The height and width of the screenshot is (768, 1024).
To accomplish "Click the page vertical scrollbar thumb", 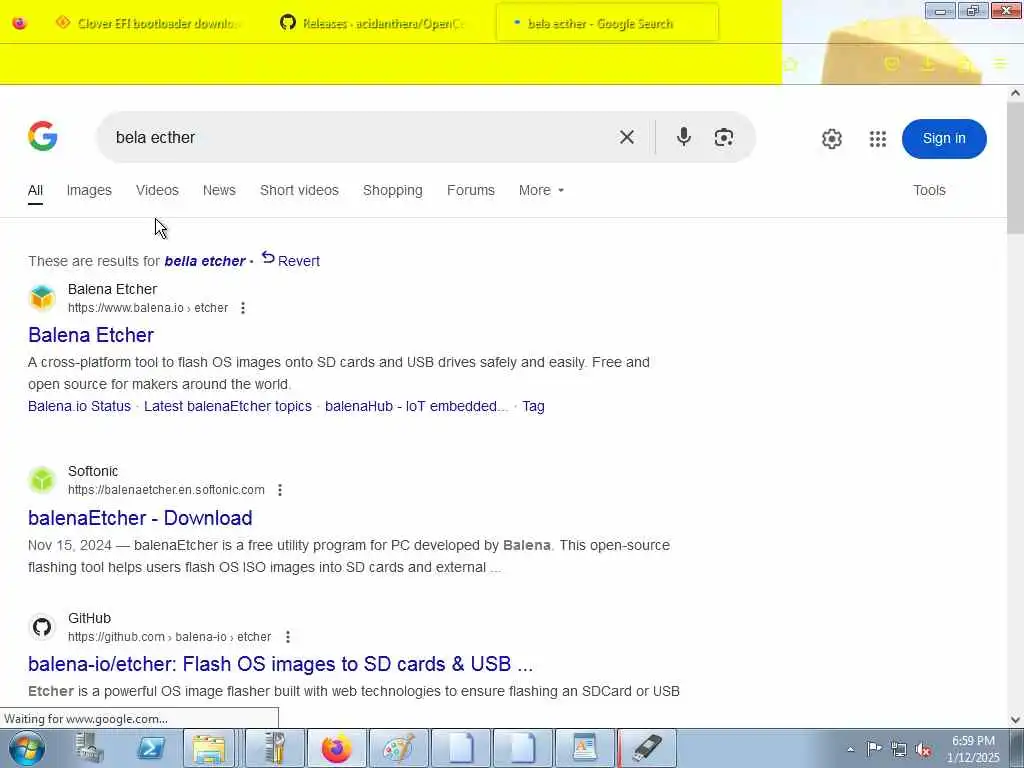I will (1015, 167).
